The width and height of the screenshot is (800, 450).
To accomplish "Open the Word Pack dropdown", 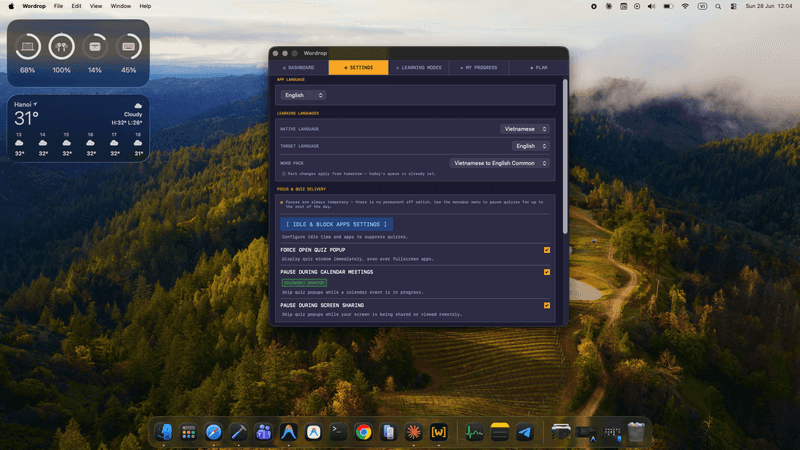I will pyautogui.click(x=499, y=163).
